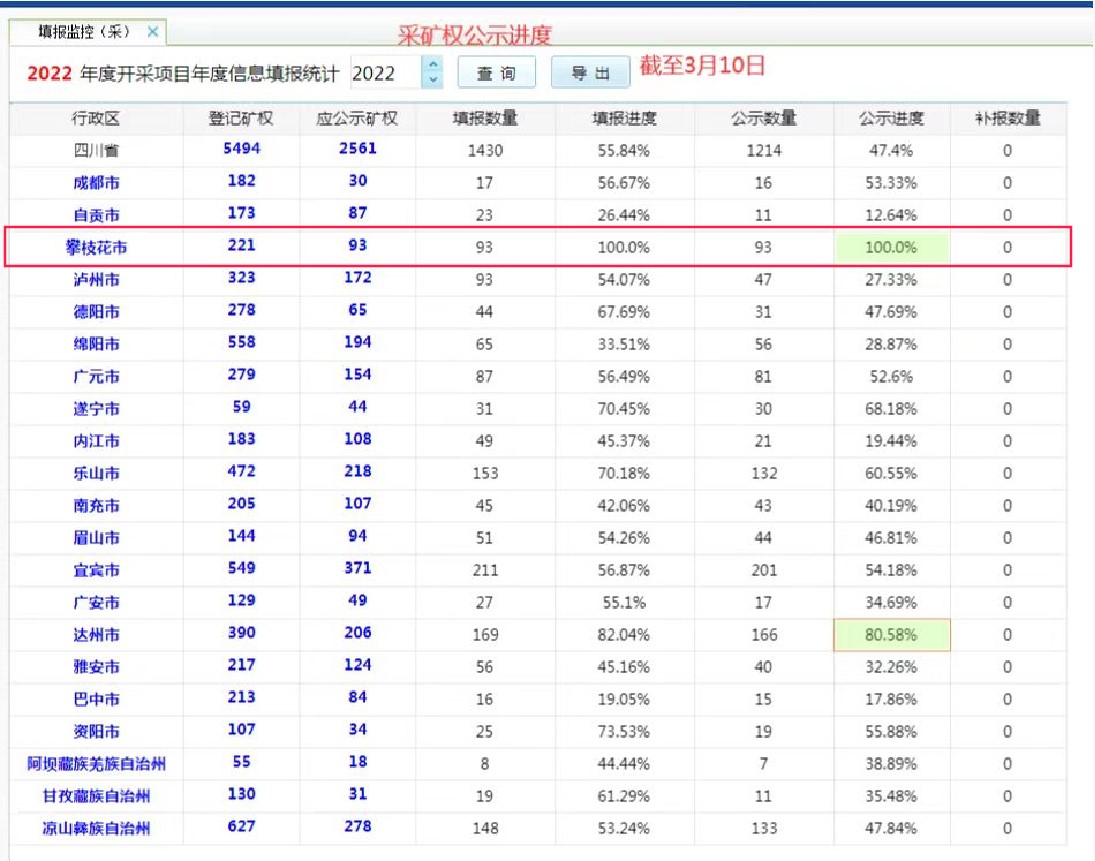Open the 攀枝花市 district link
The height and width of the screenshot is (861, 1095).
96,247
